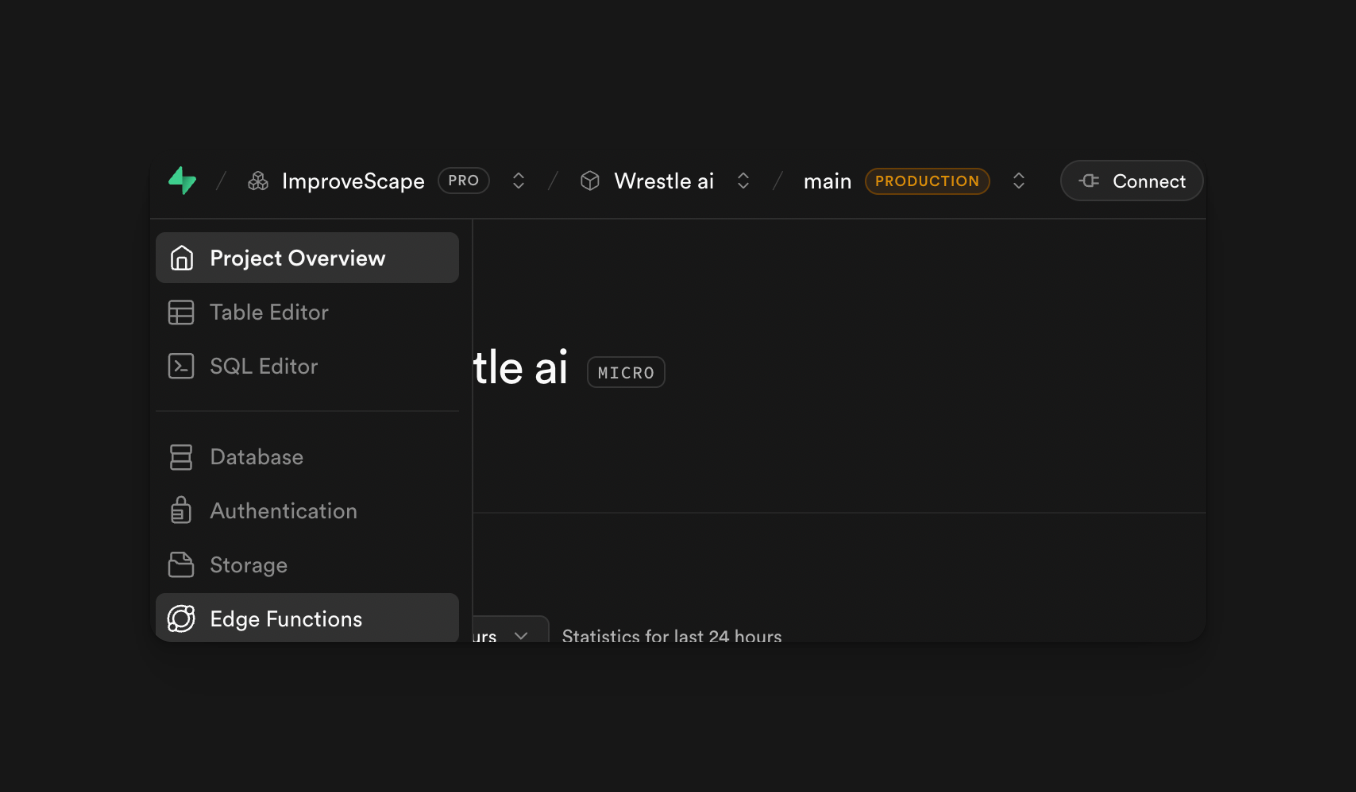1356x792 pixels.
Task: Open Edge Functions in the sidebar
Action: coord(307,618)
